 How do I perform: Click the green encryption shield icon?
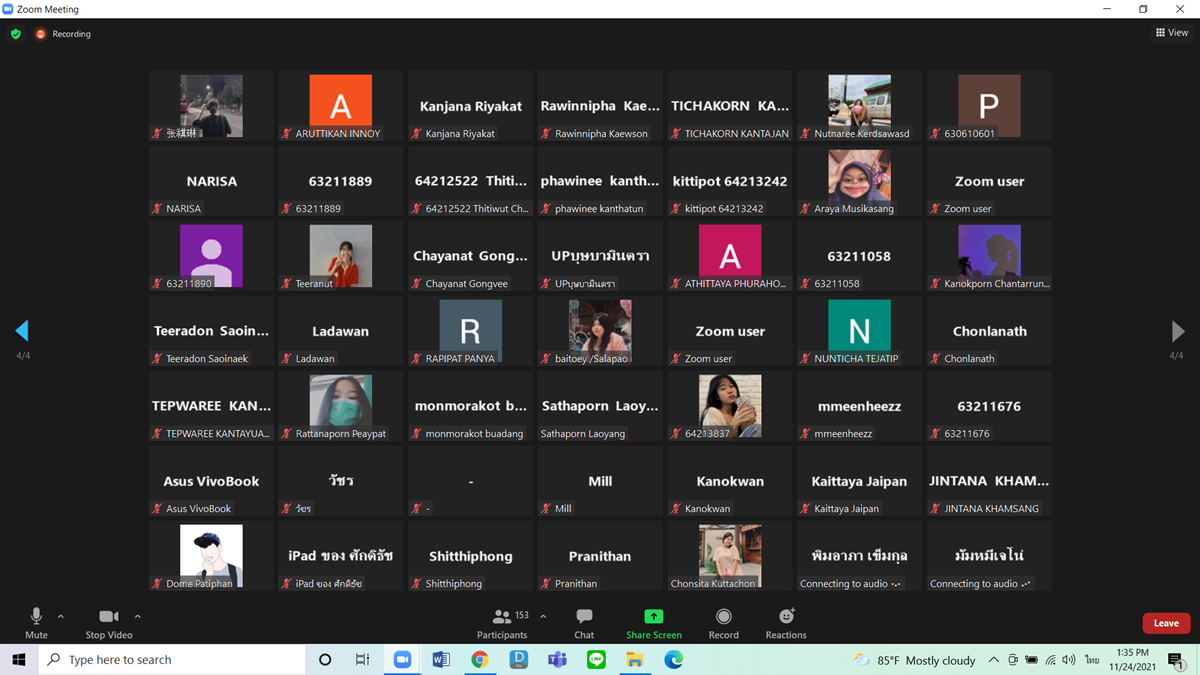pos(16,34)
